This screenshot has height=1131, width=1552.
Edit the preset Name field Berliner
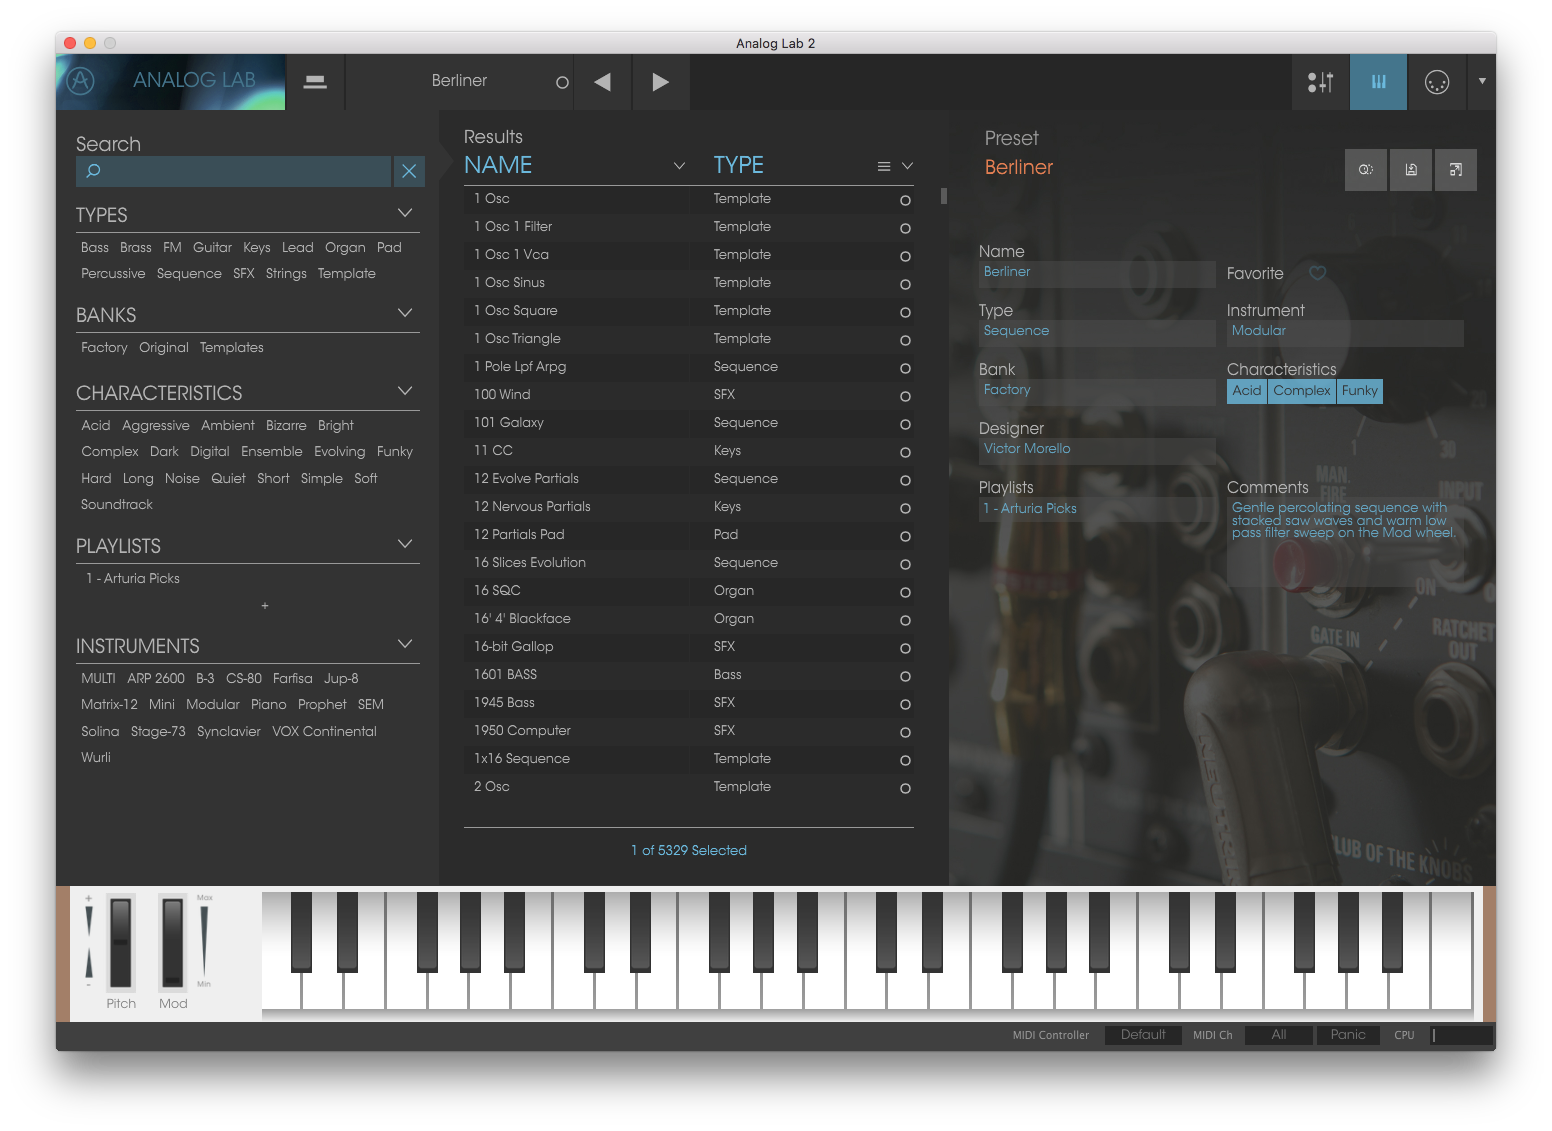point(1097,274)
